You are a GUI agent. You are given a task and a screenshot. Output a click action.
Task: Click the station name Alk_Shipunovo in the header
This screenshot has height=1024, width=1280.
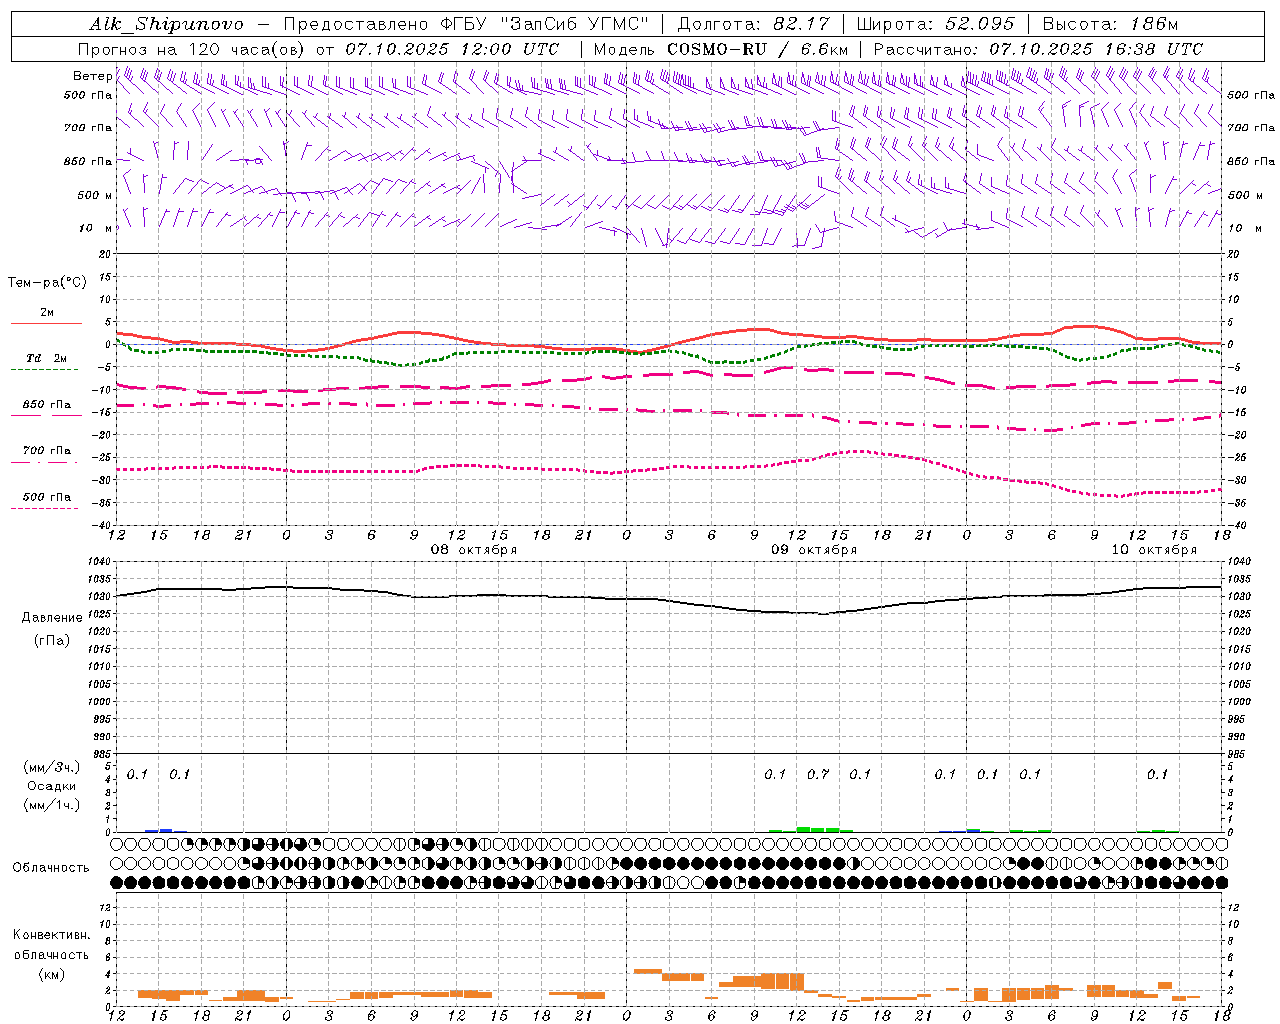point(166,24)
